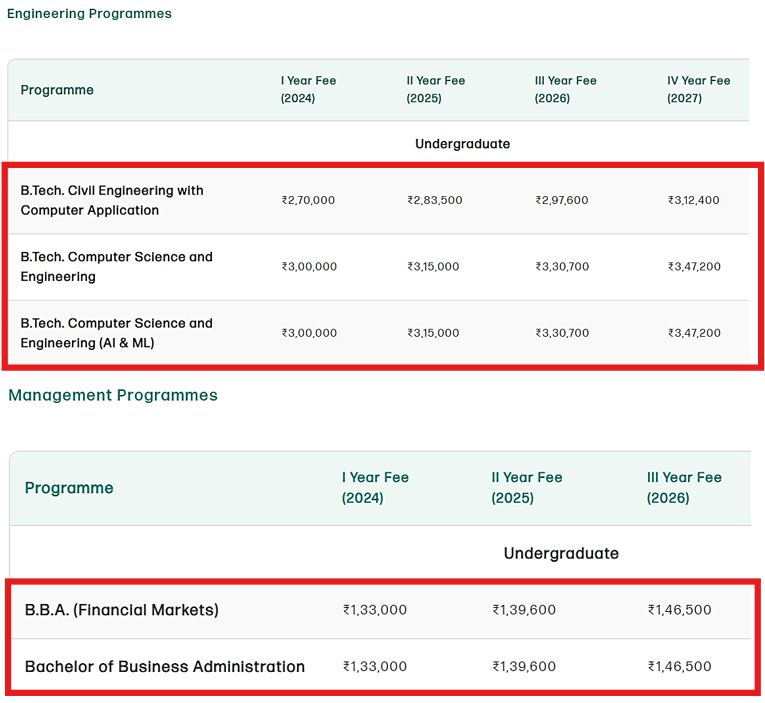Image resolution: width=765 pixels, height=703 pixels.
Task: Click the Undergraduate label in the Engineering table
Action: pos(463,144)
